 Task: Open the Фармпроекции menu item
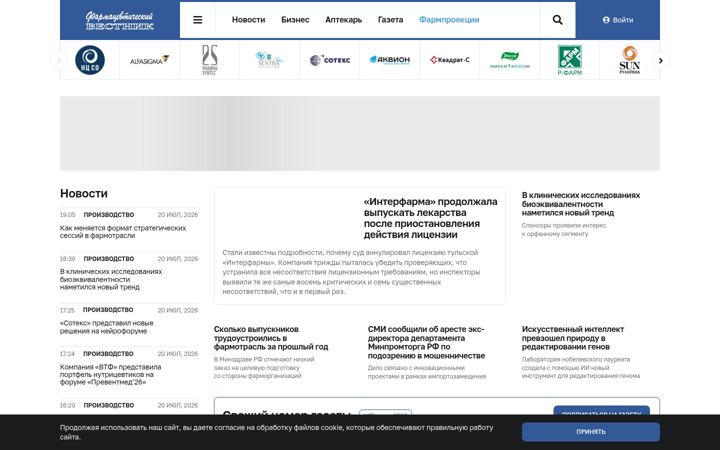[449, 20]
